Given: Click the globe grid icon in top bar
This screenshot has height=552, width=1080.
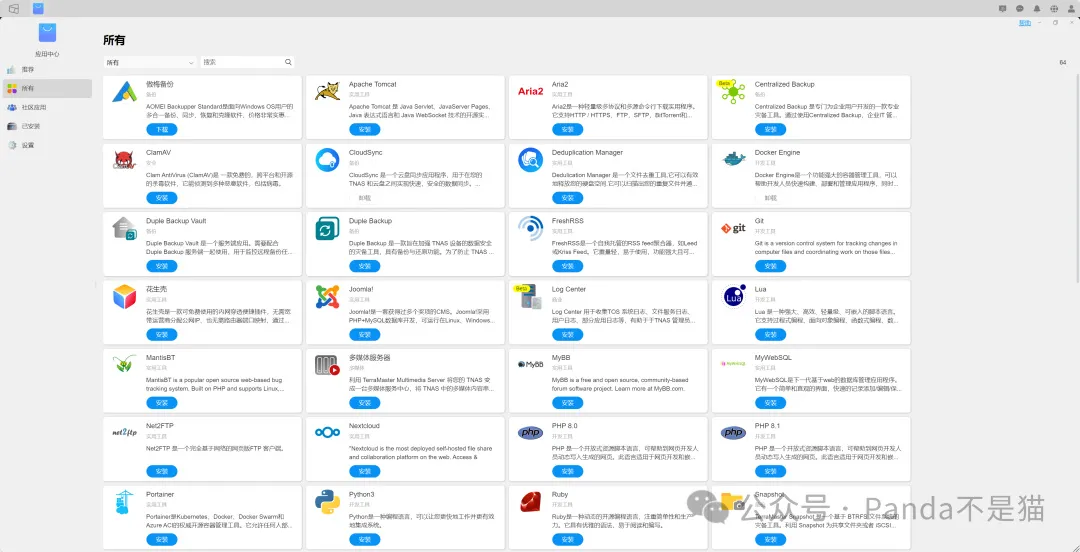Looking at the screenshot, I should 1055,8.
